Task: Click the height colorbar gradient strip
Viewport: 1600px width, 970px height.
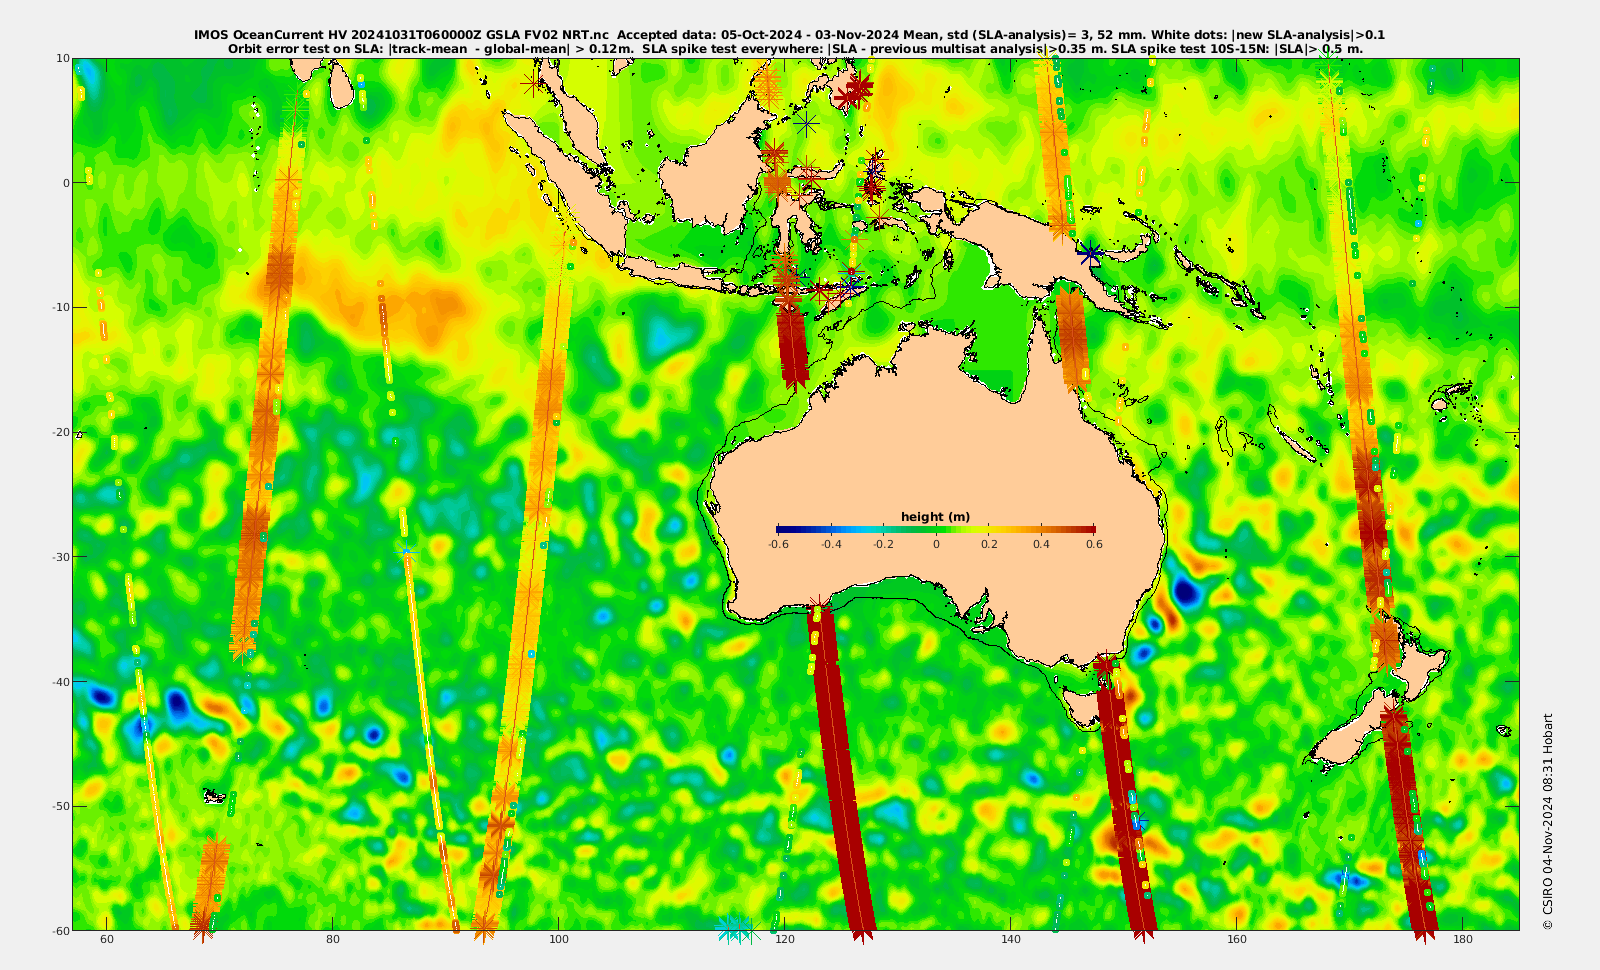Action: click(936, 530)
